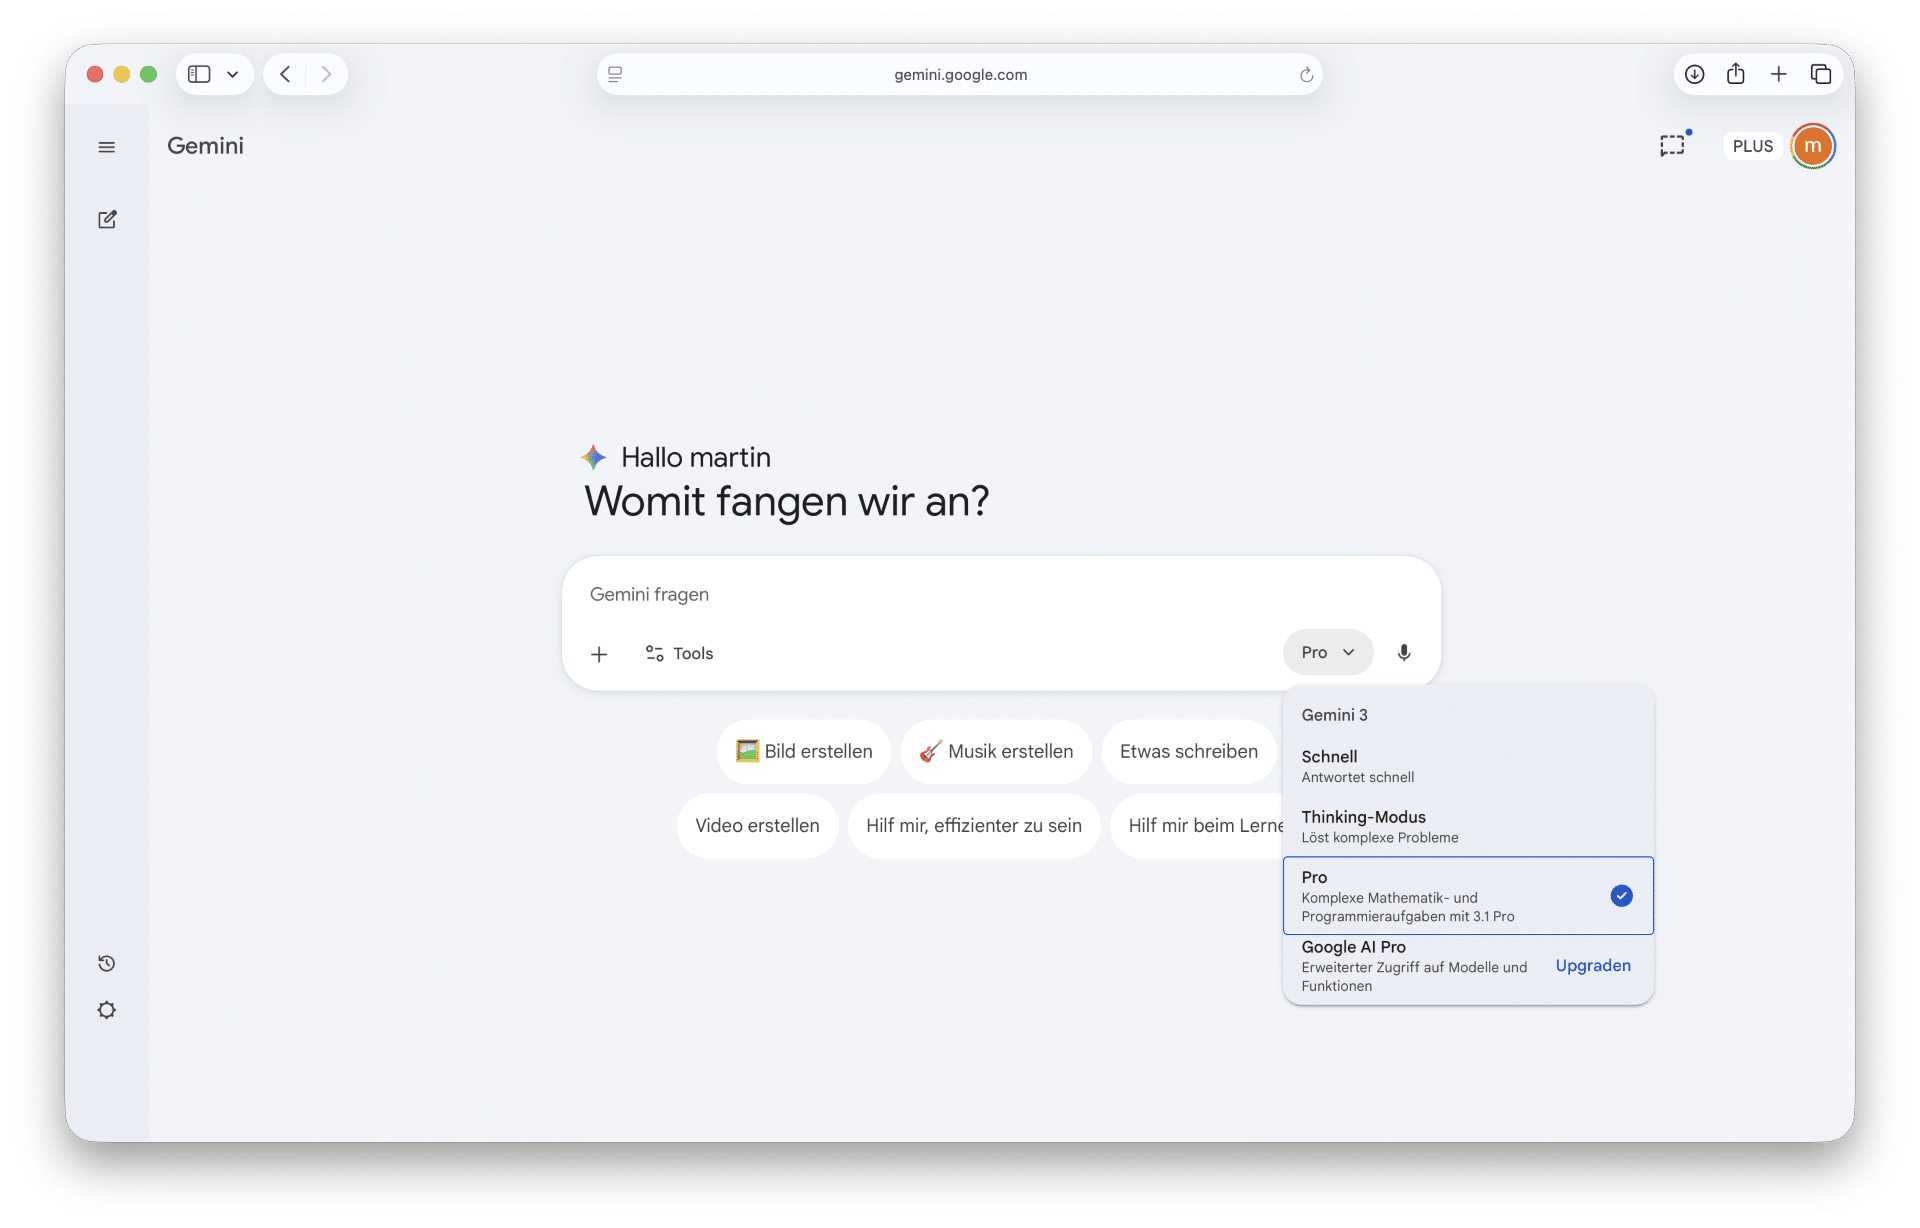Viewport: 1920px width, 1228px height.
Task: Open the account avatar menu
Action: coord(1812,146)
